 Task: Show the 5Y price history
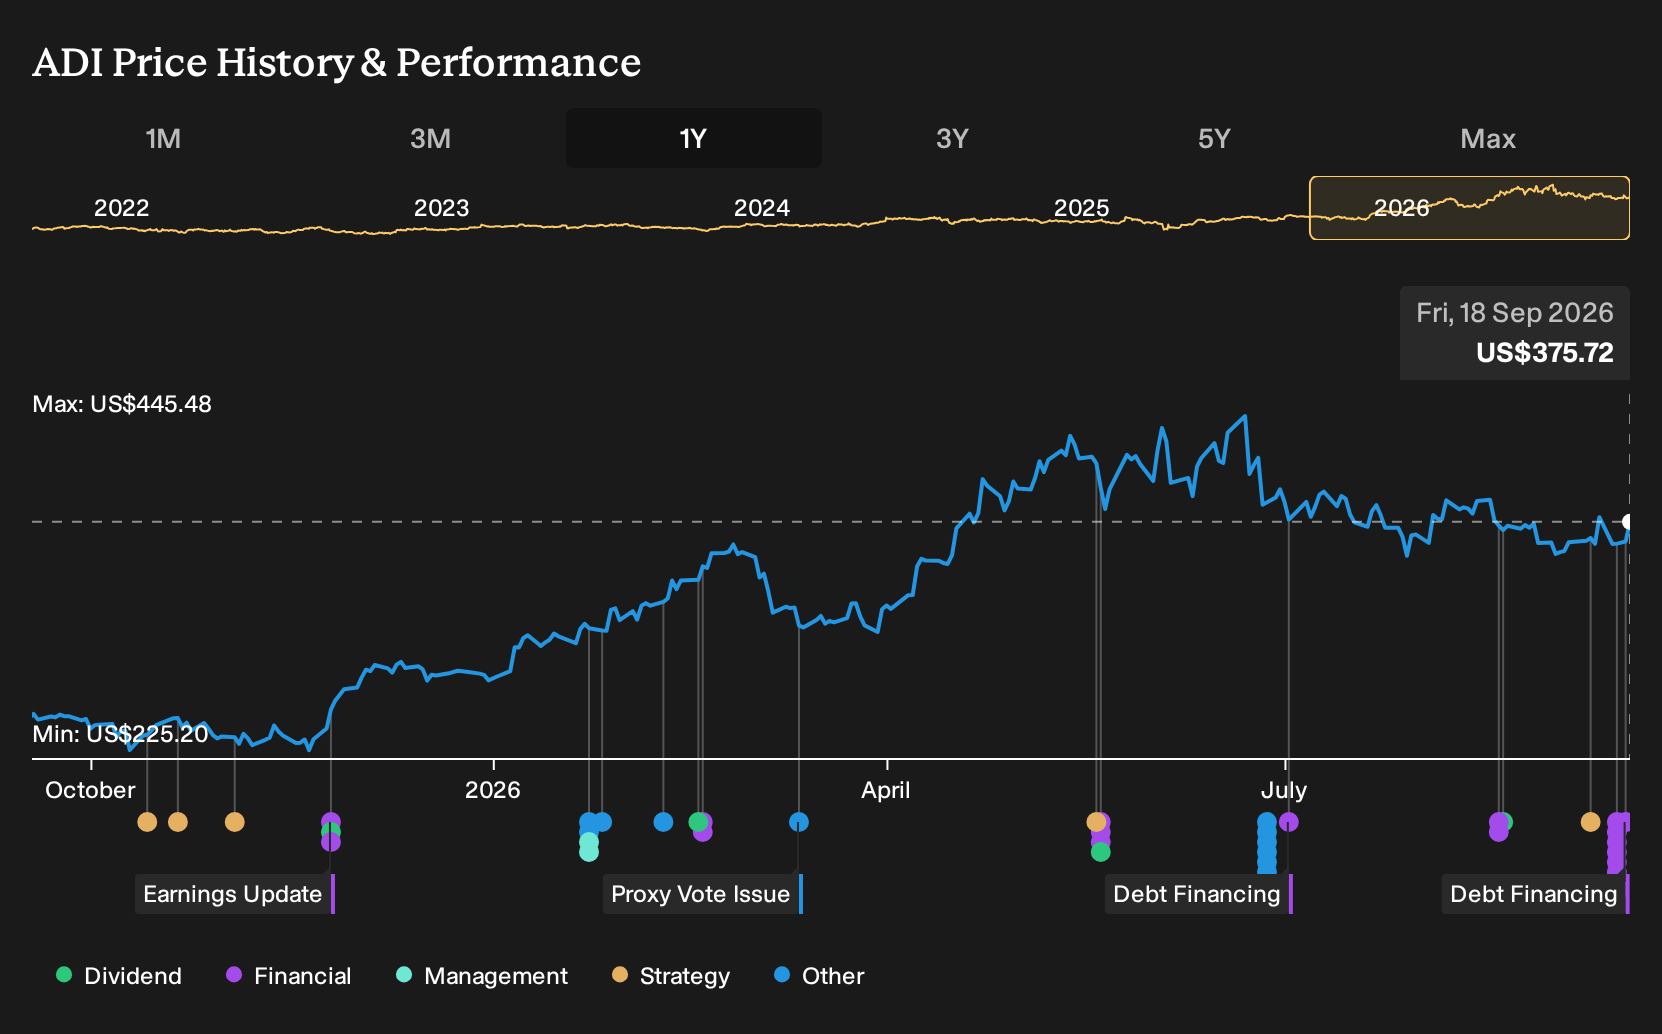(x=1214, y=138)
